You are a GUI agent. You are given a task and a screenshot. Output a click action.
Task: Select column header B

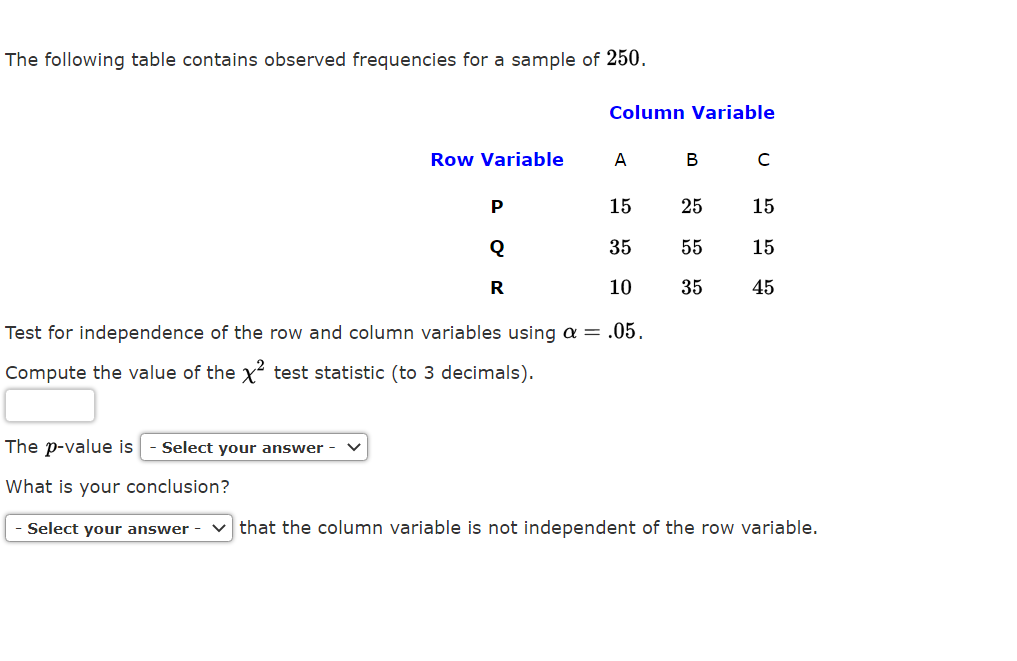692,160
